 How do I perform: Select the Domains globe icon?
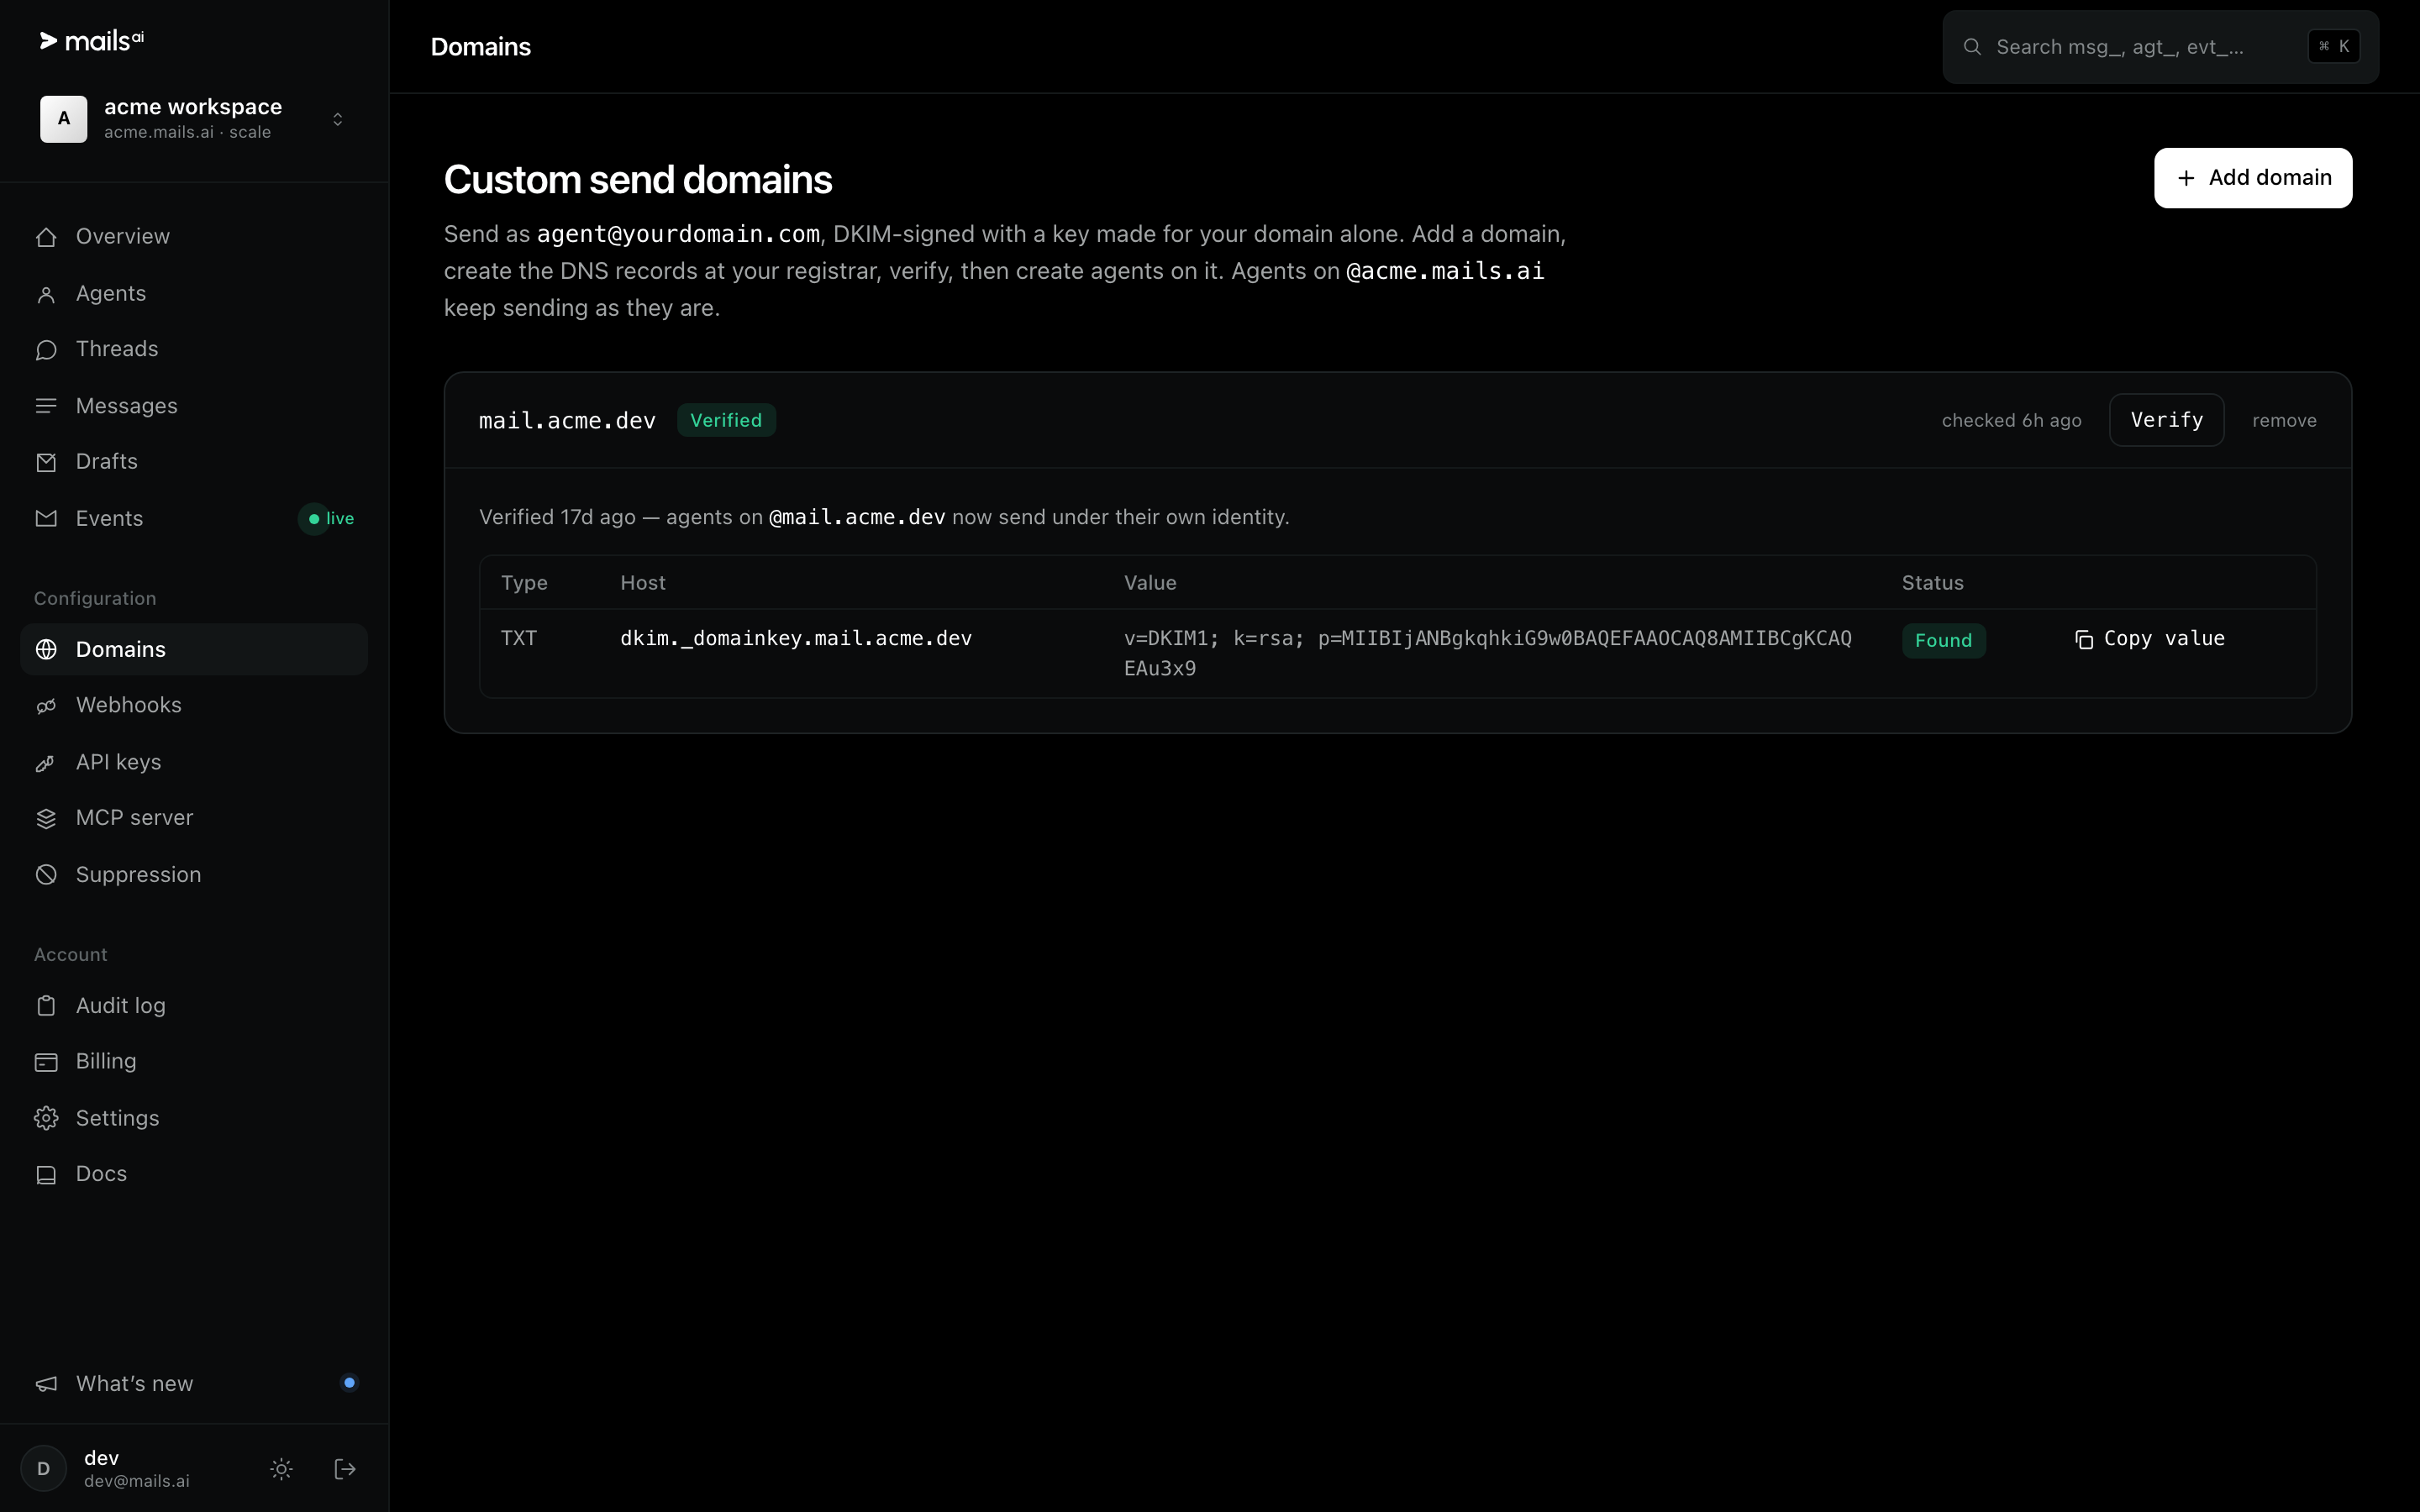tap(46, 650)
